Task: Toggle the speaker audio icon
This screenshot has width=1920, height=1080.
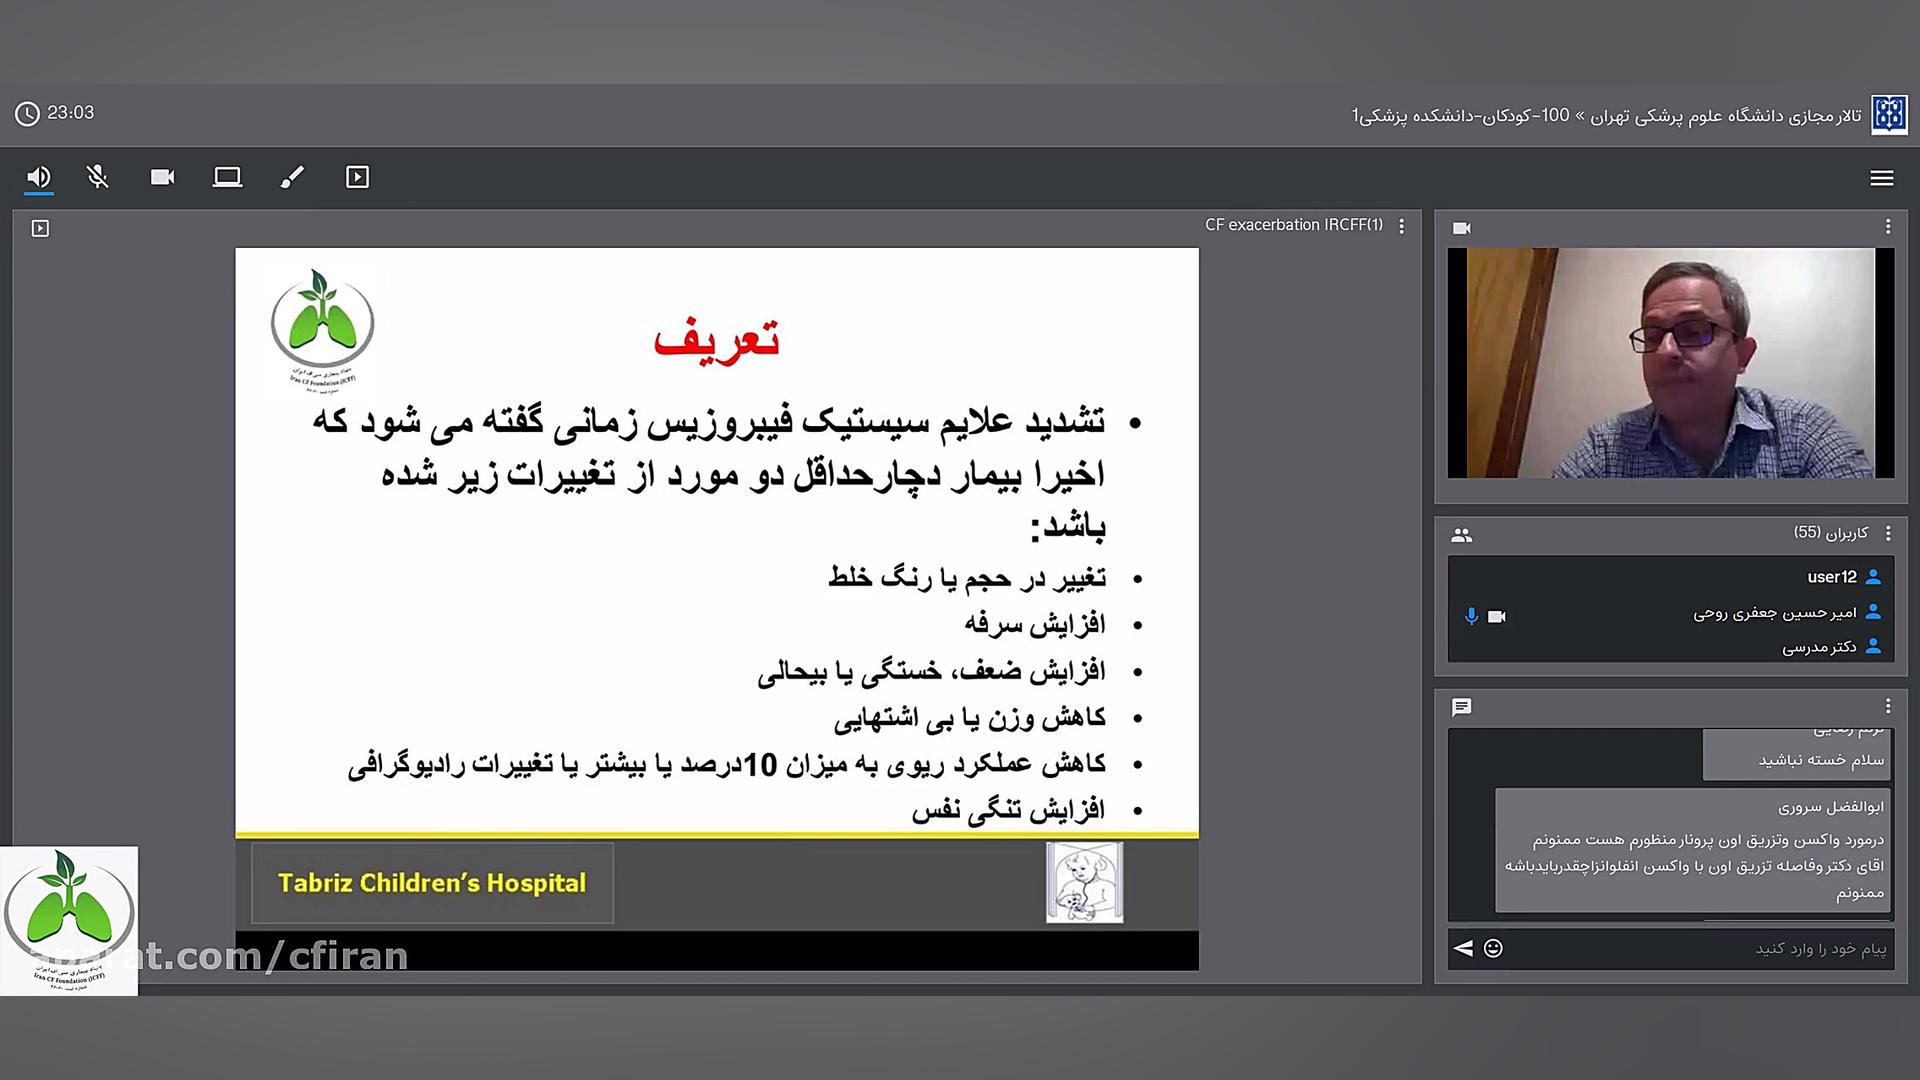Action: tap(38, 178)
